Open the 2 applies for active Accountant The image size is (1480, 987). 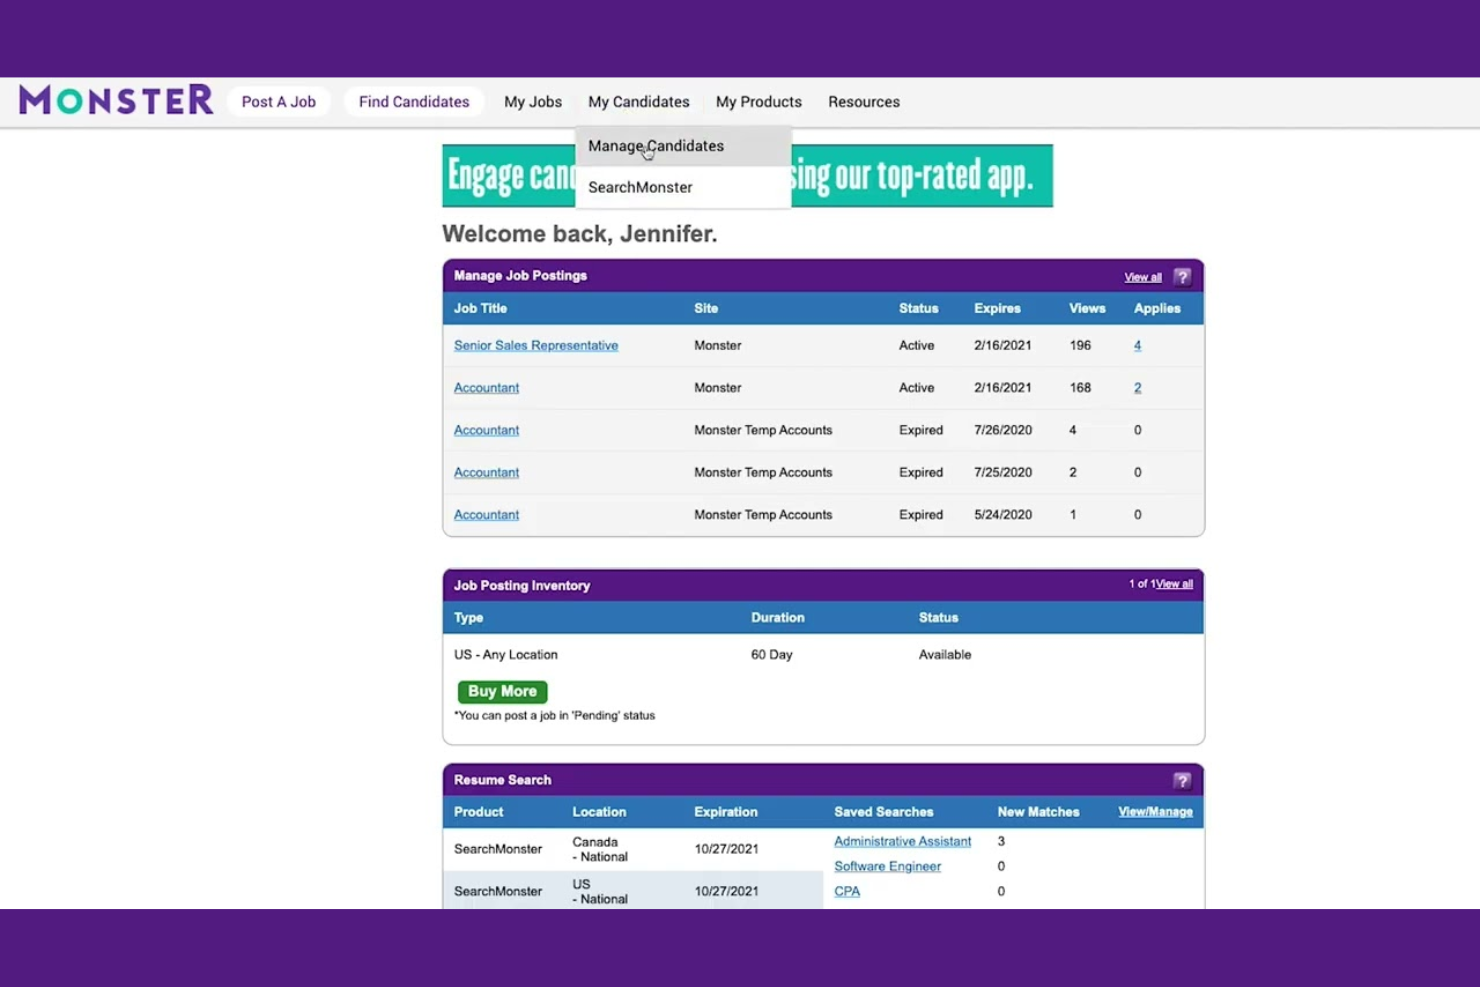pos(1137,388)
